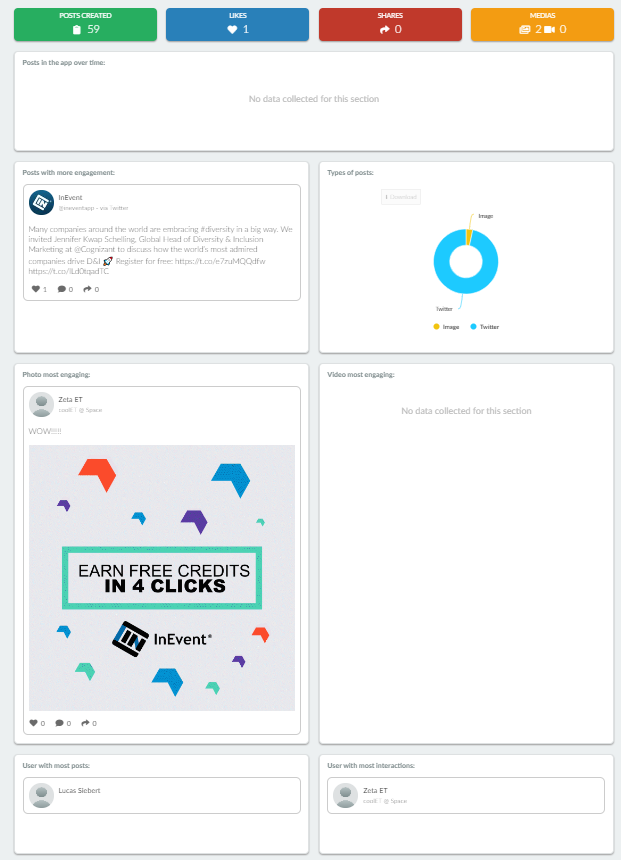
Task: Open the Earn Free Credits image
Action: pos(162,578)
